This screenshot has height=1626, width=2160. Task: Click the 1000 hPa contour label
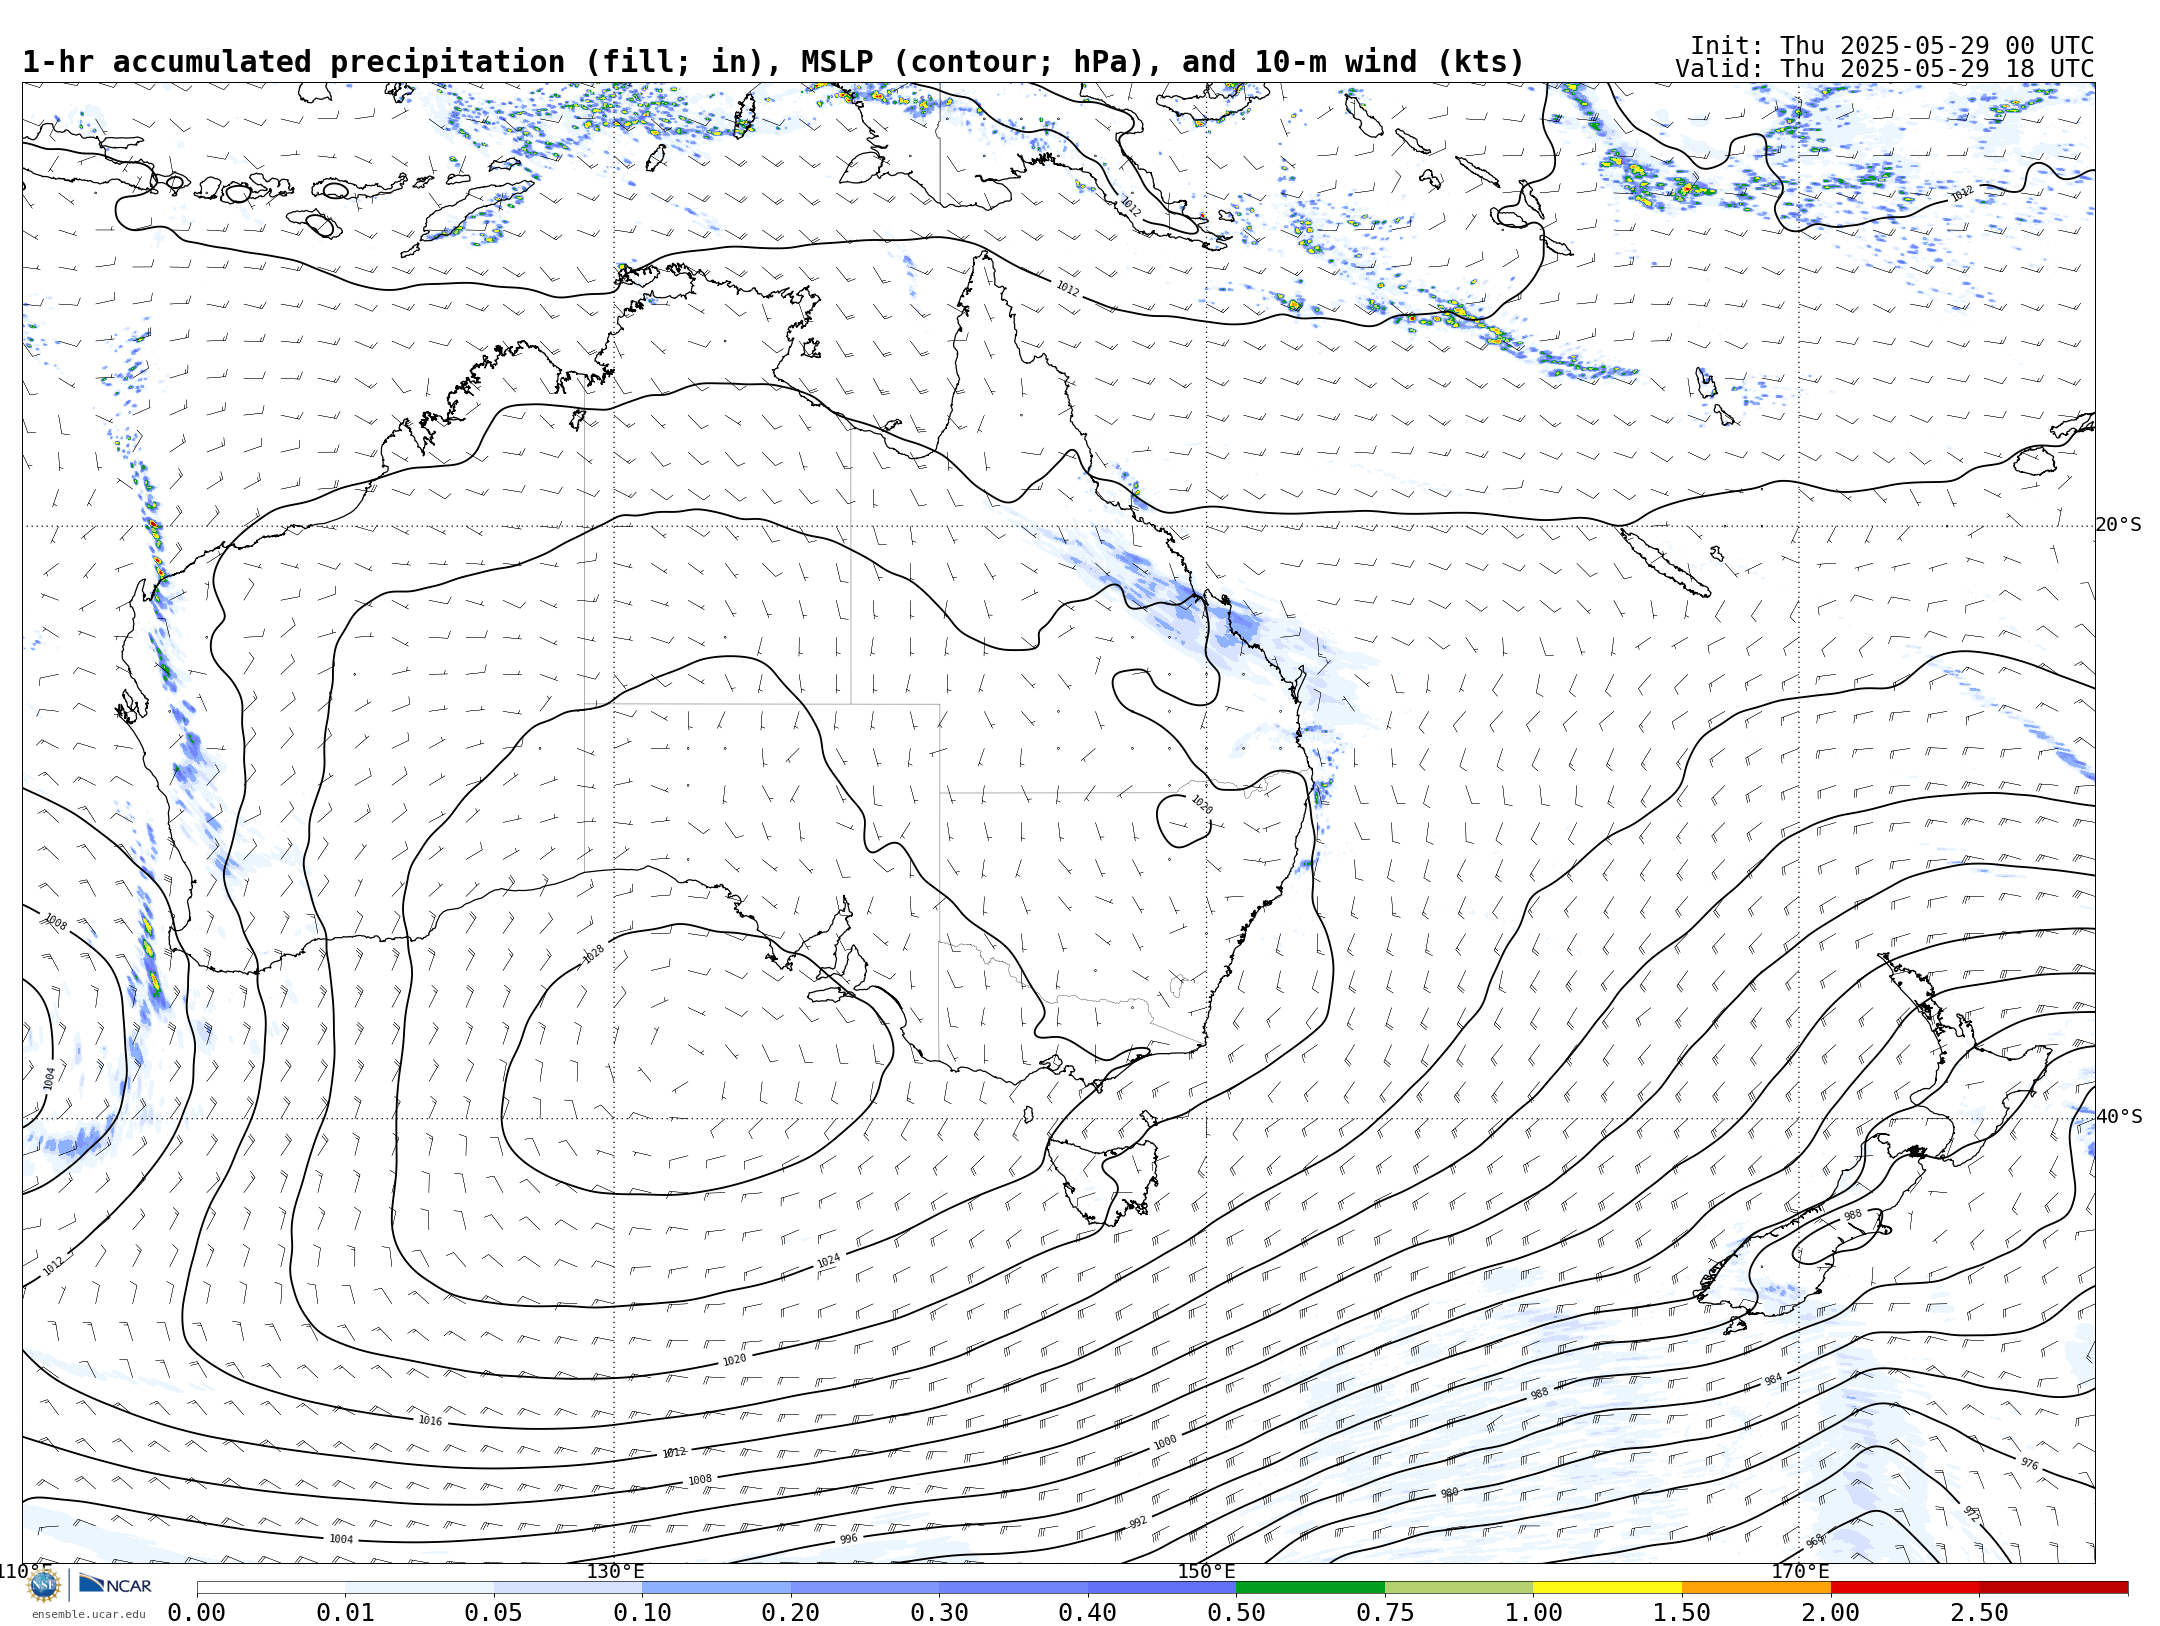tap(1165, 1442)
